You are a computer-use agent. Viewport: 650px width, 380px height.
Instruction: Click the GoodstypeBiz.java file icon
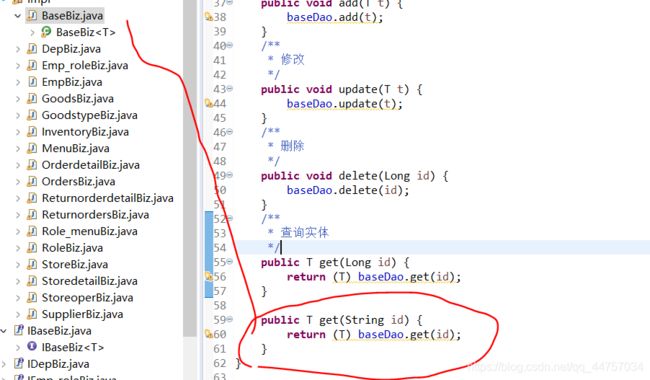point(32,115)
